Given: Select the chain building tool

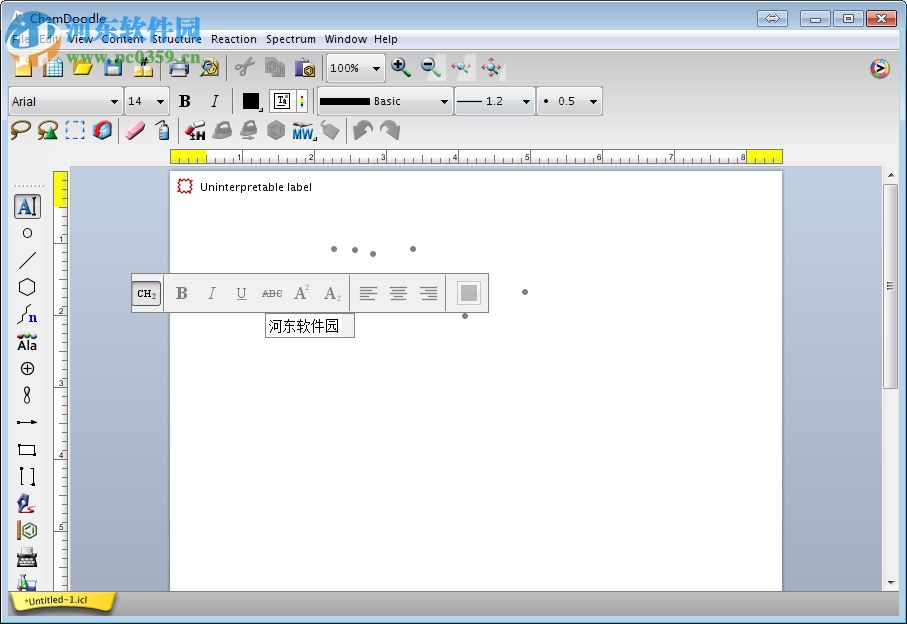Looking at the screenshot, I should tap(27, 315).
